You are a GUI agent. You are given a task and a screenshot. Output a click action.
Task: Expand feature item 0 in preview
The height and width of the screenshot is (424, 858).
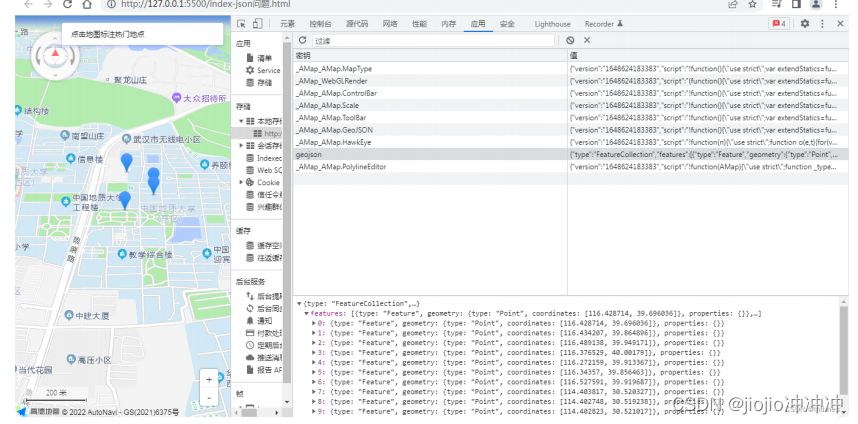[x=314, y=324]
